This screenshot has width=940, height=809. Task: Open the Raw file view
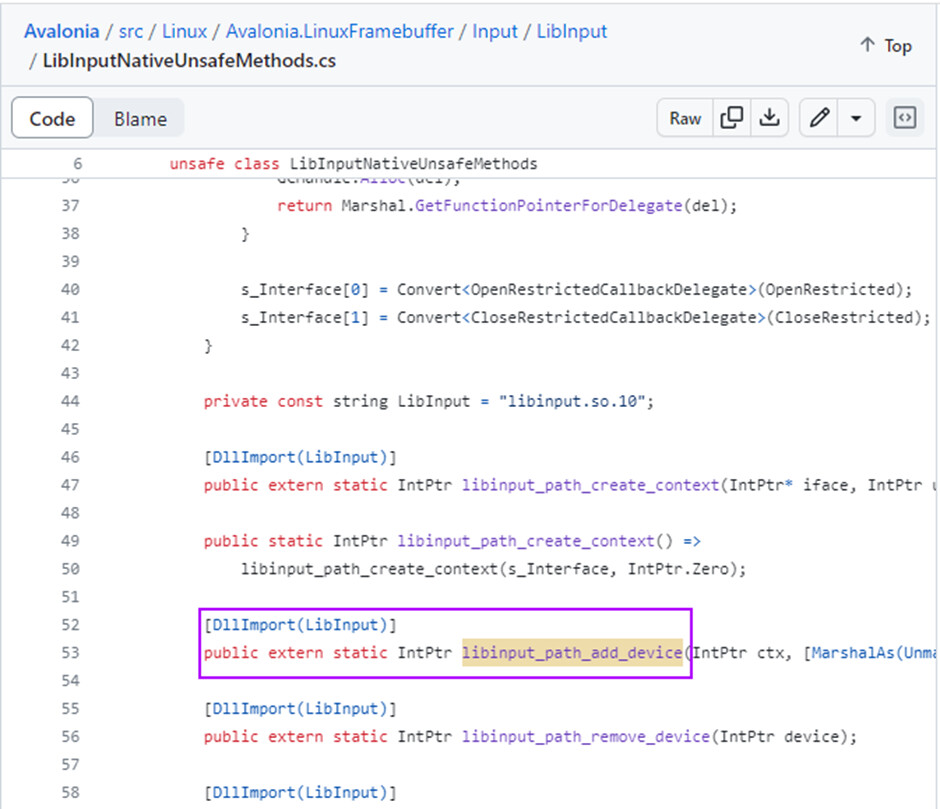click(x=685, y=118)
